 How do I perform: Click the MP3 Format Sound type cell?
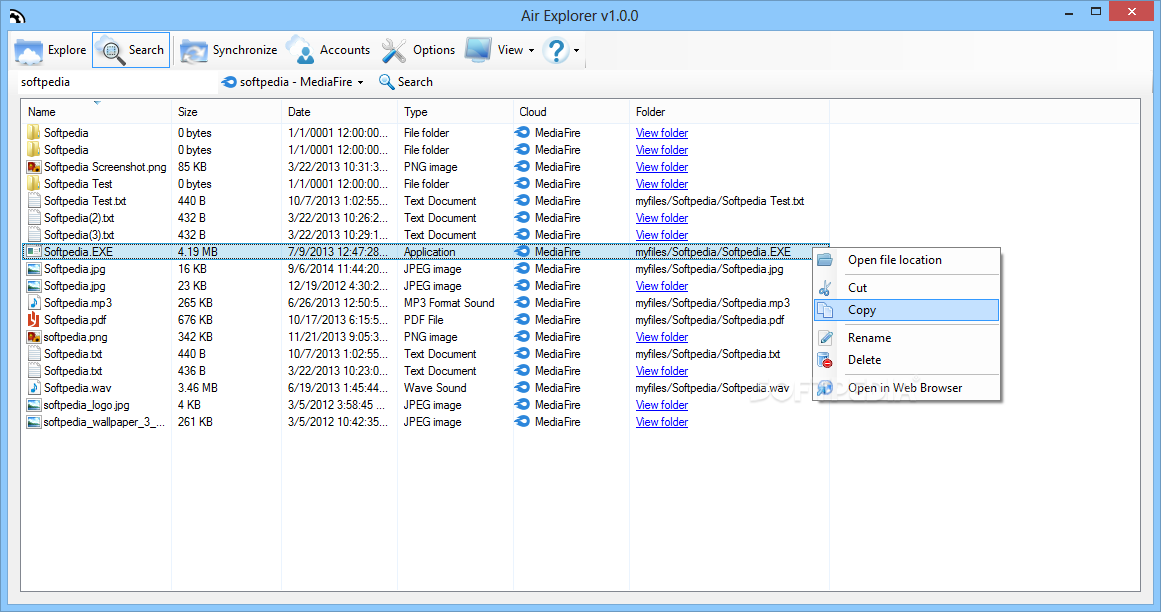point(449,303)
